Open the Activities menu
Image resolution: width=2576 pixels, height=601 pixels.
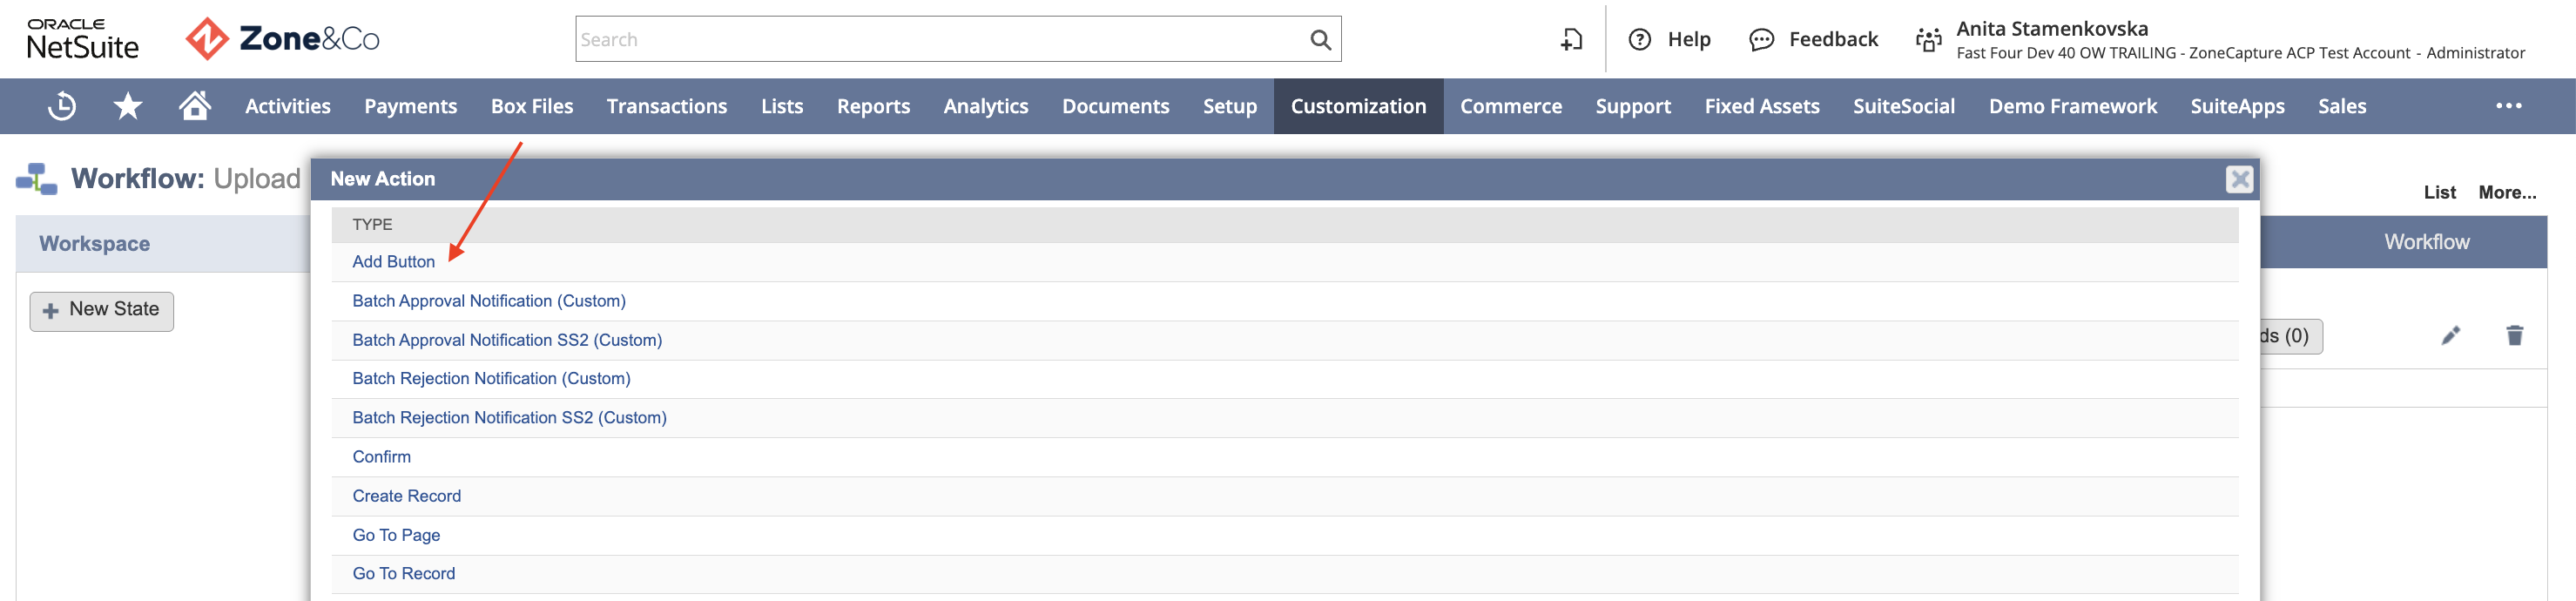[x=288, y=106]
